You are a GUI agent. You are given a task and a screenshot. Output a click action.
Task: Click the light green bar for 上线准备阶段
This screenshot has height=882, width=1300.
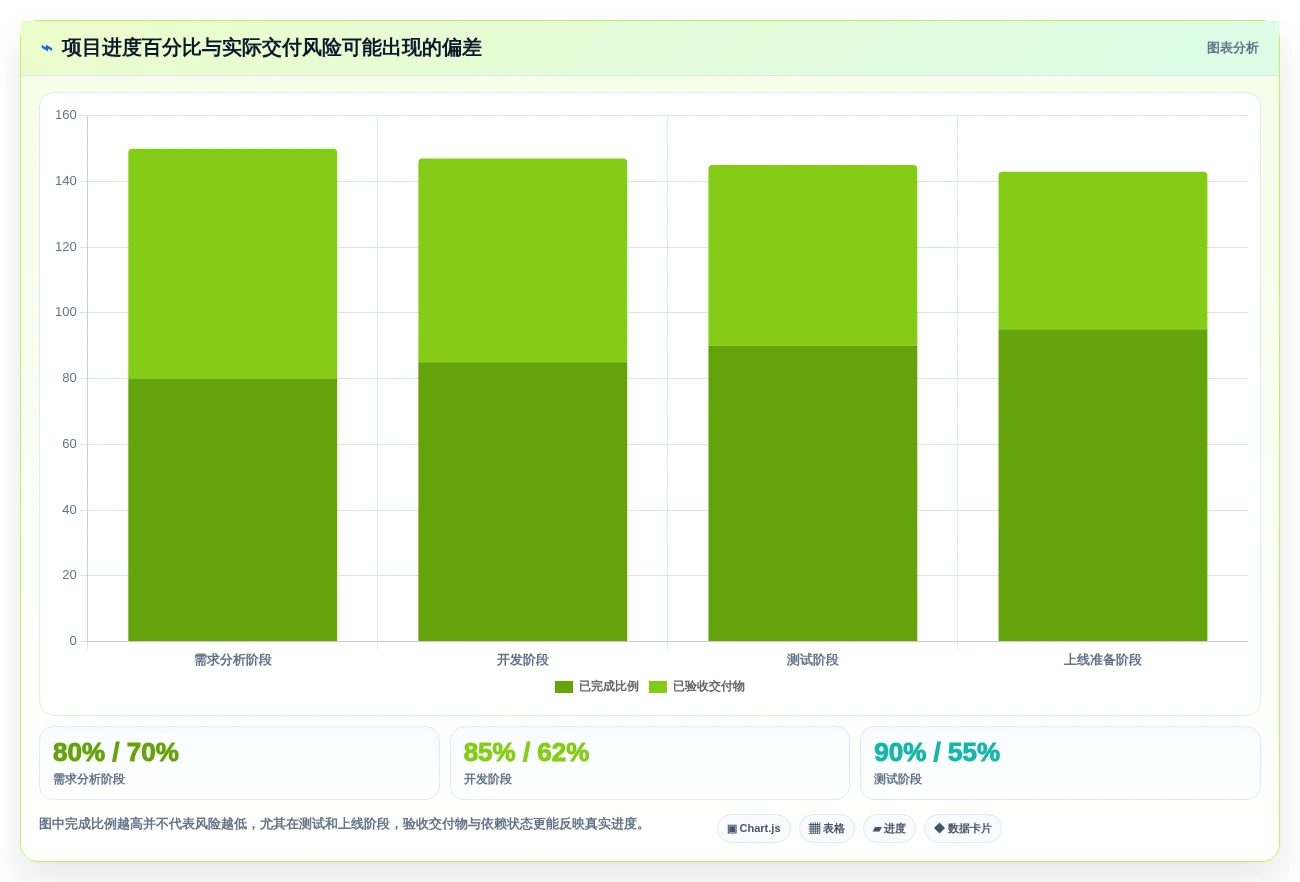[1103, 250]
